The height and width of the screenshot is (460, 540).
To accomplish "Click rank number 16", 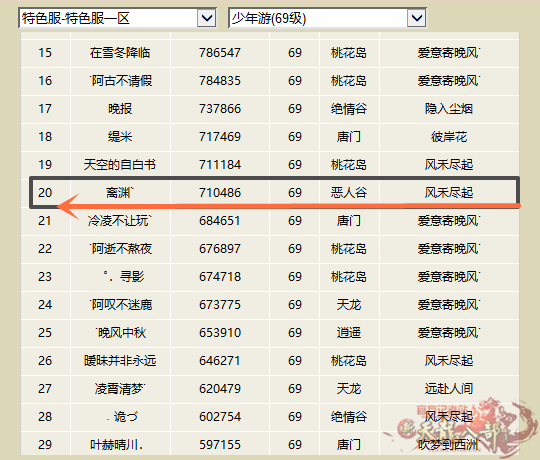I will (45, 81).
